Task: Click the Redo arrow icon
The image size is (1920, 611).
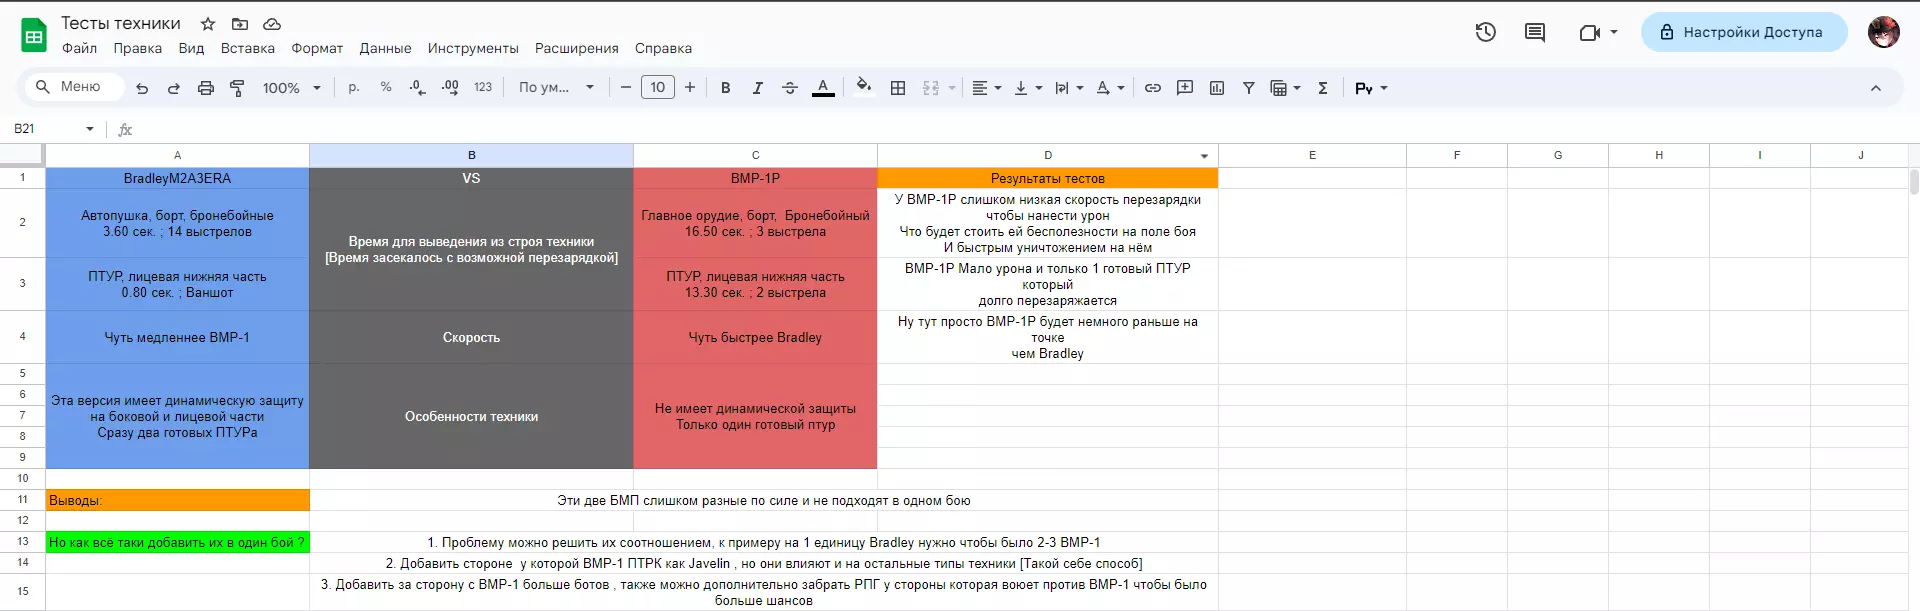Action: click(x=174, y=88)
